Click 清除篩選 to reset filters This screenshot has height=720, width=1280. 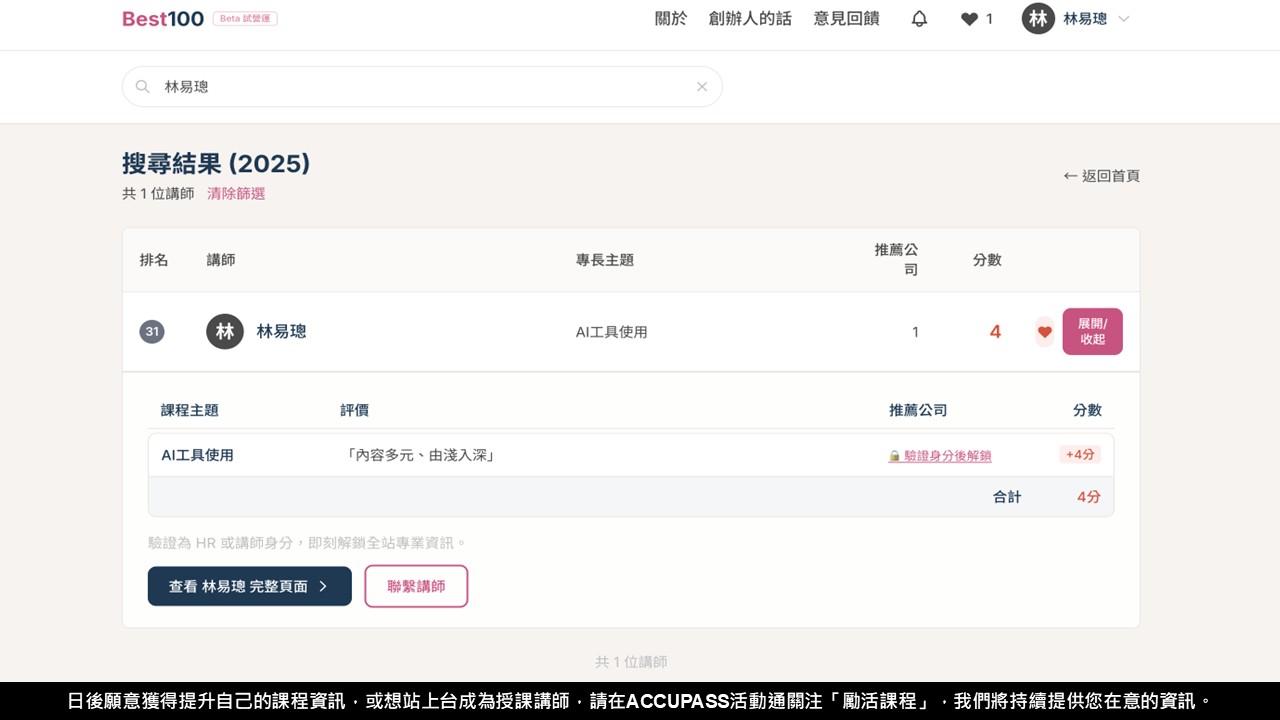coord(236,194)
